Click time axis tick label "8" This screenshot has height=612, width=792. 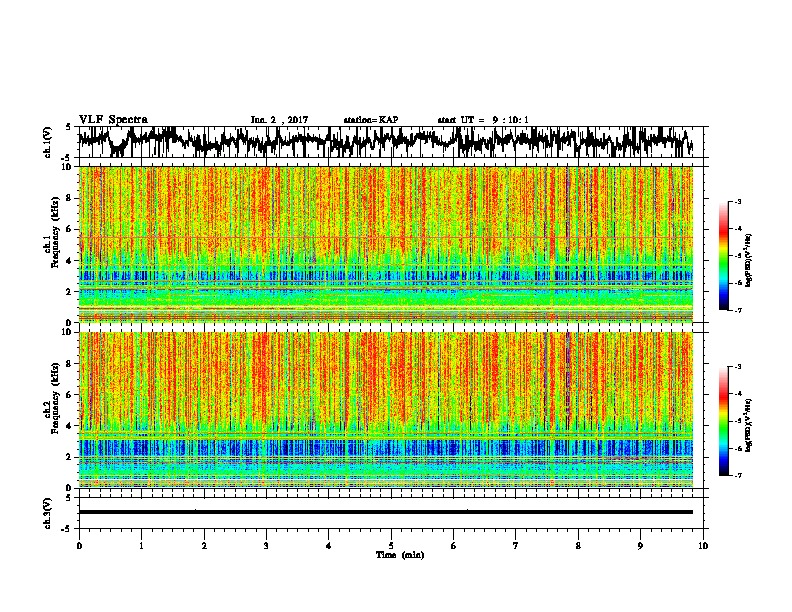click(578, 546)
